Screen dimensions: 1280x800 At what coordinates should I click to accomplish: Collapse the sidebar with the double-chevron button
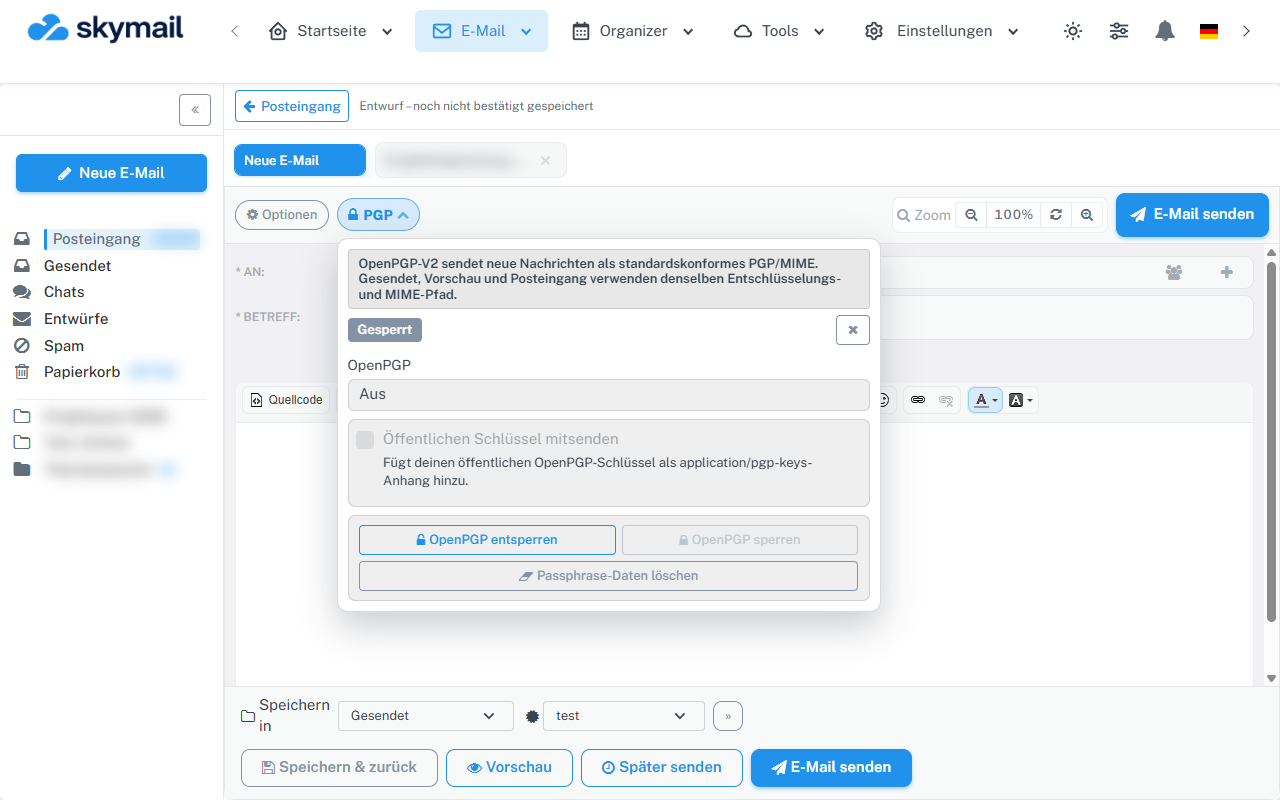pyautogui.click(x=195, y=110)
